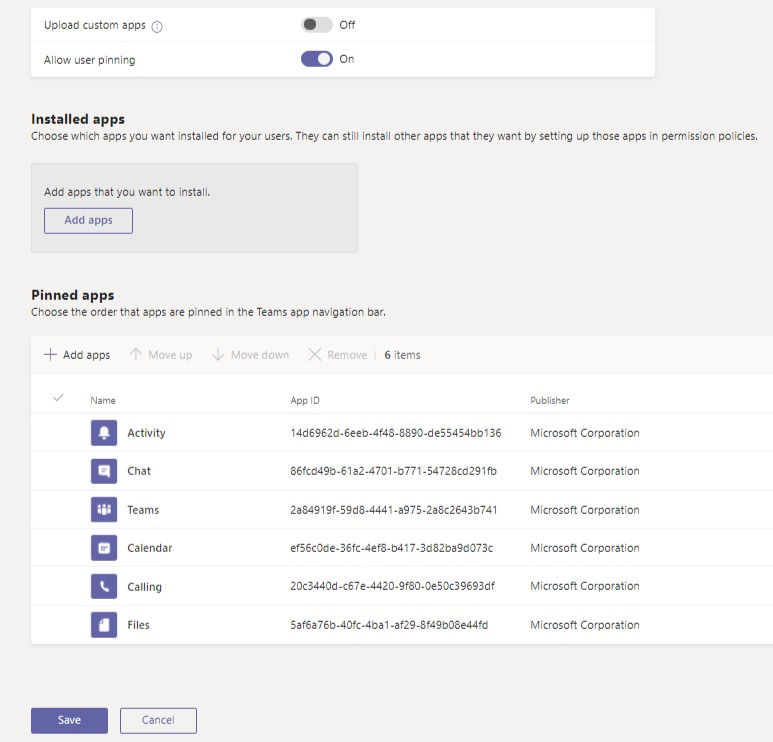
Task: Click the Activity bell icon
Action: point(104,433)
